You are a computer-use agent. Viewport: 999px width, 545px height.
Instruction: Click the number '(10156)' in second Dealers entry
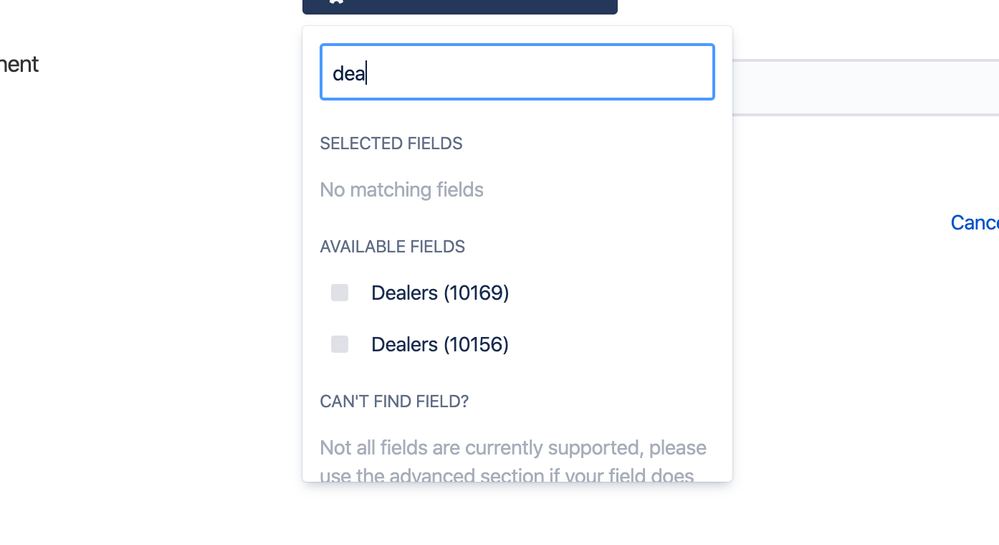tap(476, 344)
